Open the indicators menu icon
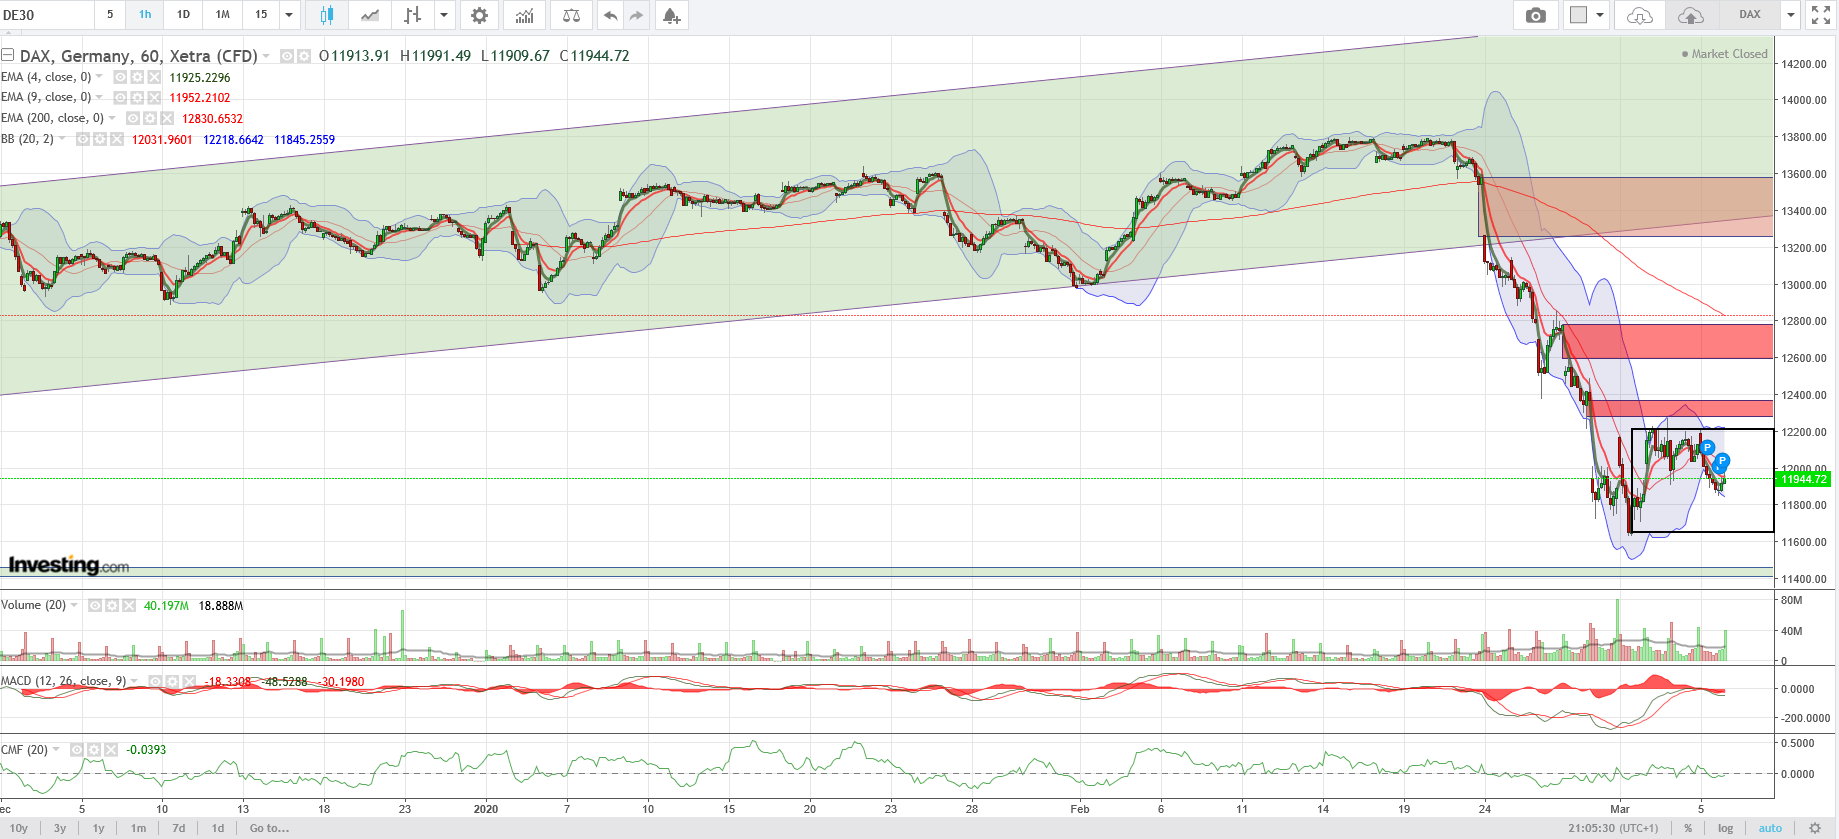 [x=525, y=15]
